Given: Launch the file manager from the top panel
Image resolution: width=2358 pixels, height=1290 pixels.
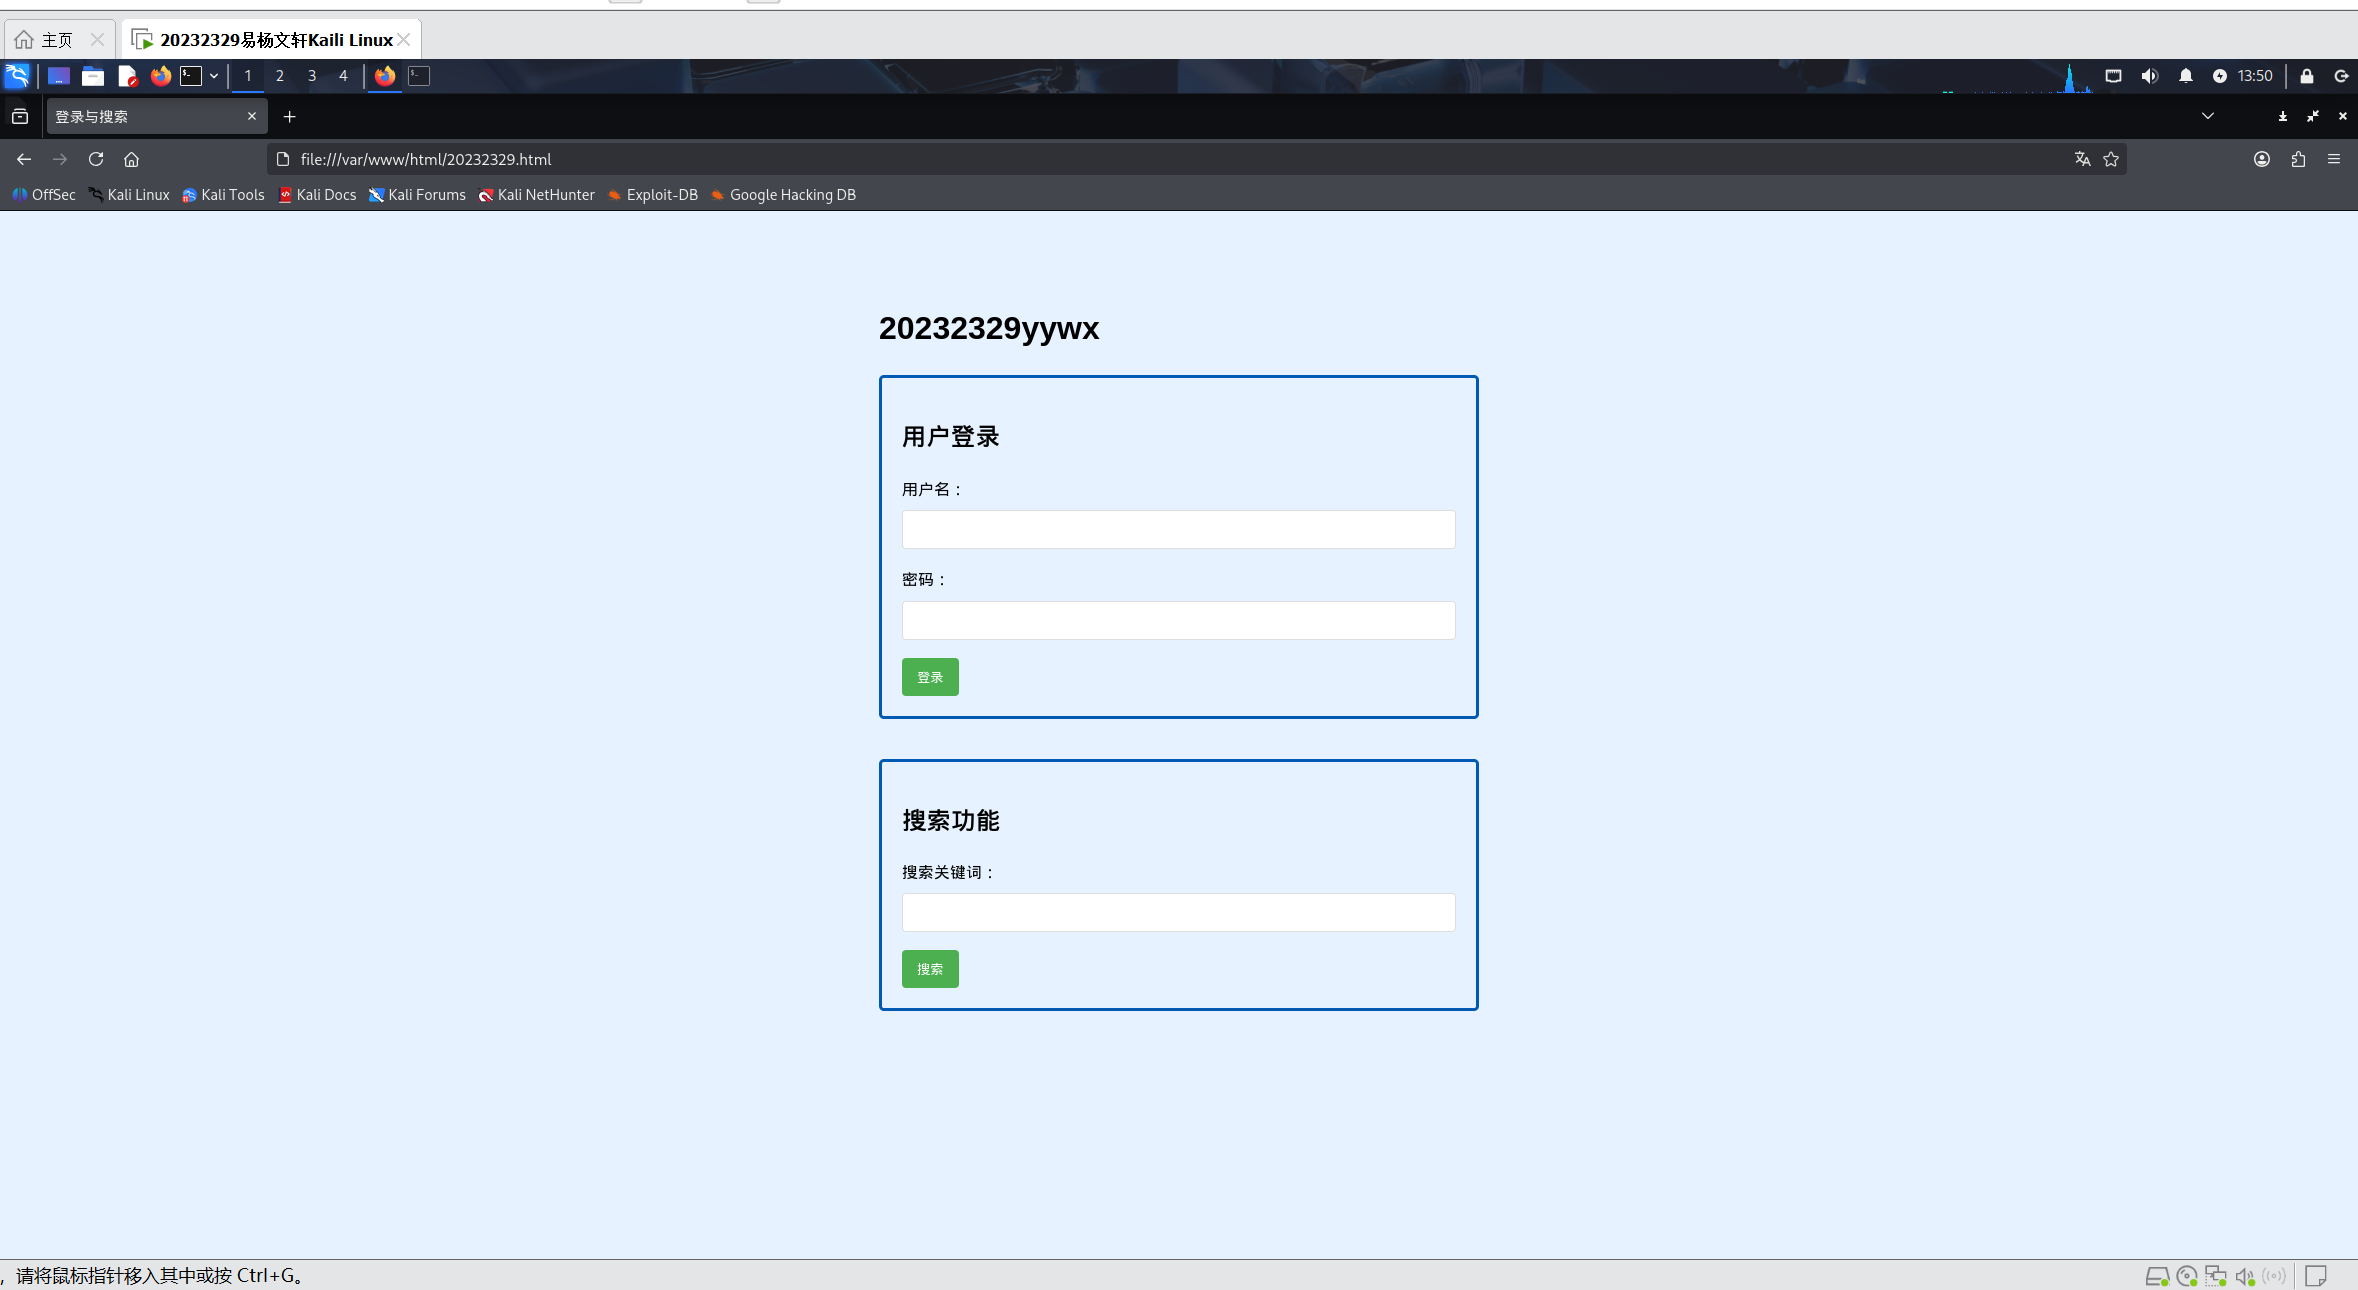Looking at the screenshot, I should 92,76.
